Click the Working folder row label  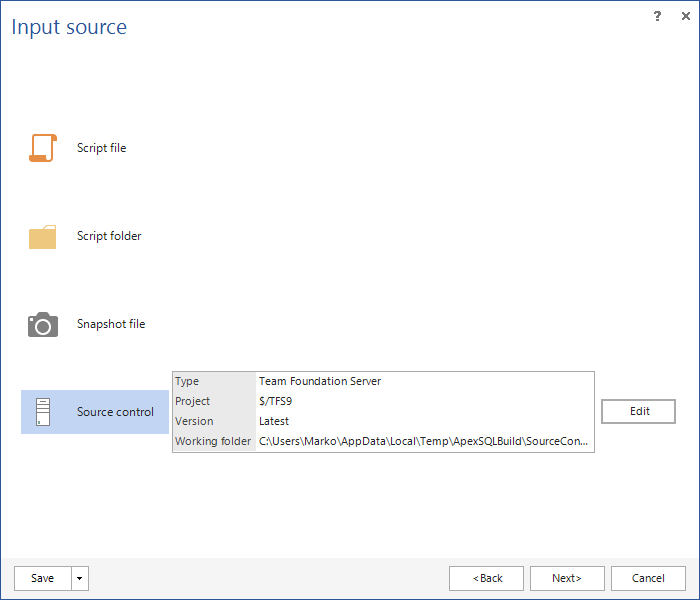pos(213,441)
